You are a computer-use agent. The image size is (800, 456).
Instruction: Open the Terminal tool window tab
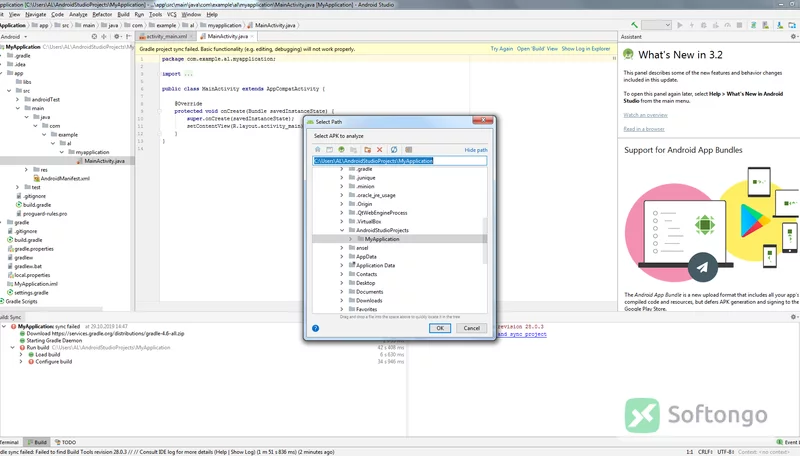tap(9, 442)
